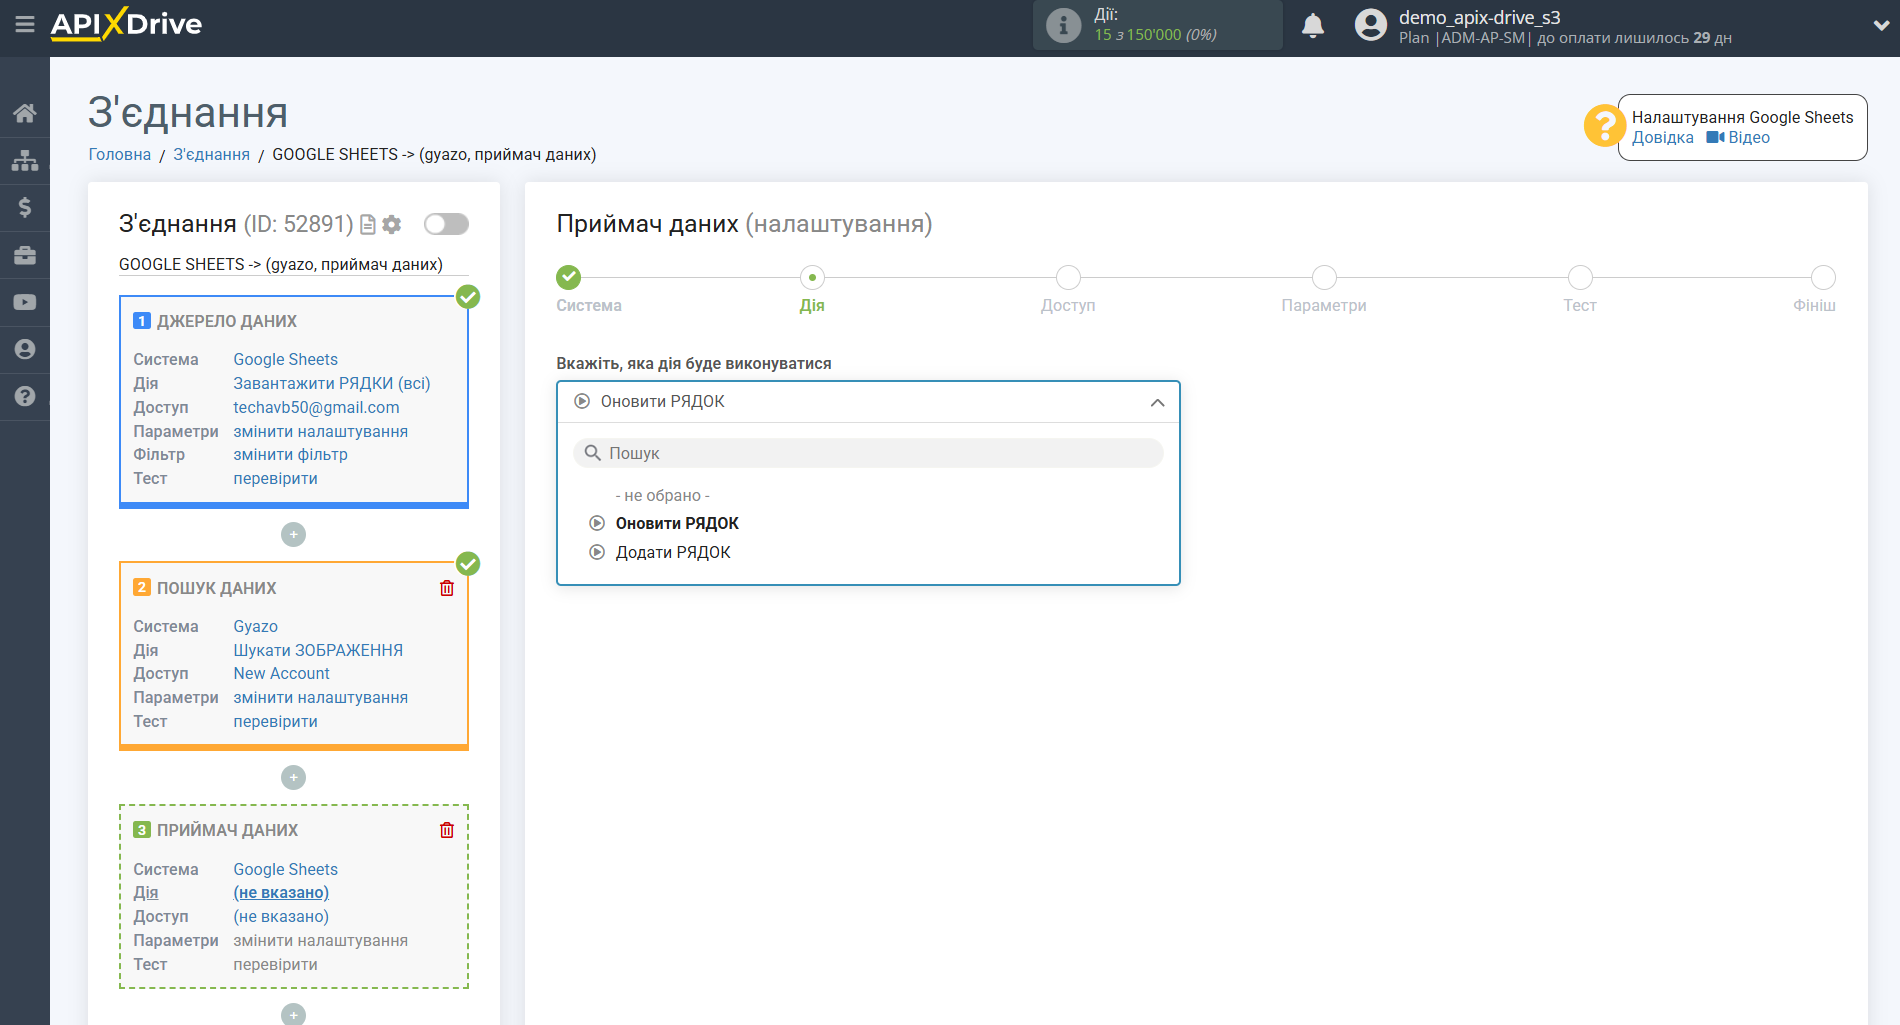Open the connections sitemap icon in sidebar

click(25, 160)
